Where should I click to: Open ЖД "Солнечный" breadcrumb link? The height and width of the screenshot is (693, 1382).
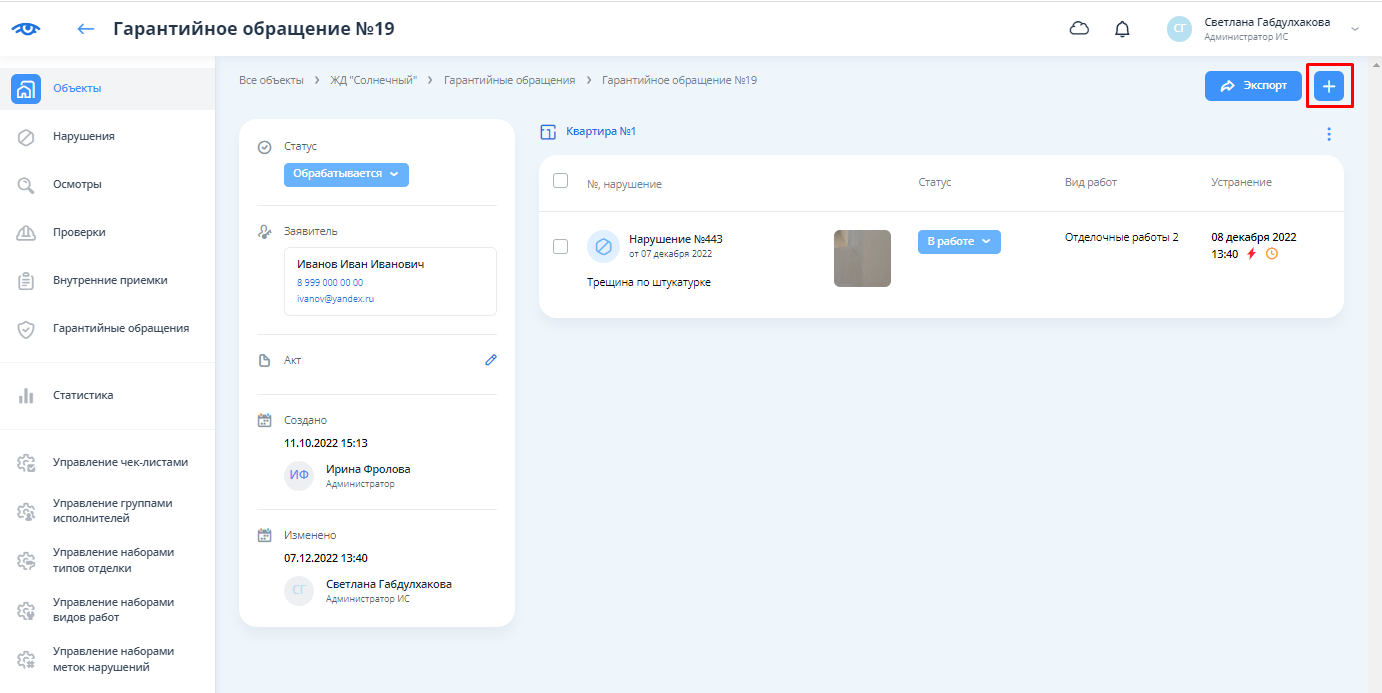[x=373, y=80]
